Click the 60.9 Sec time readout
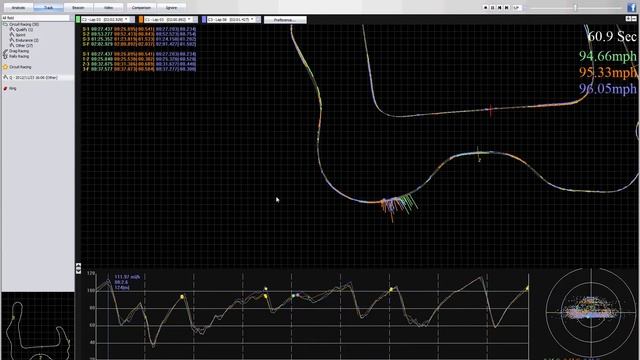Screen dimensions: 640x360 [x=611, y=36]
